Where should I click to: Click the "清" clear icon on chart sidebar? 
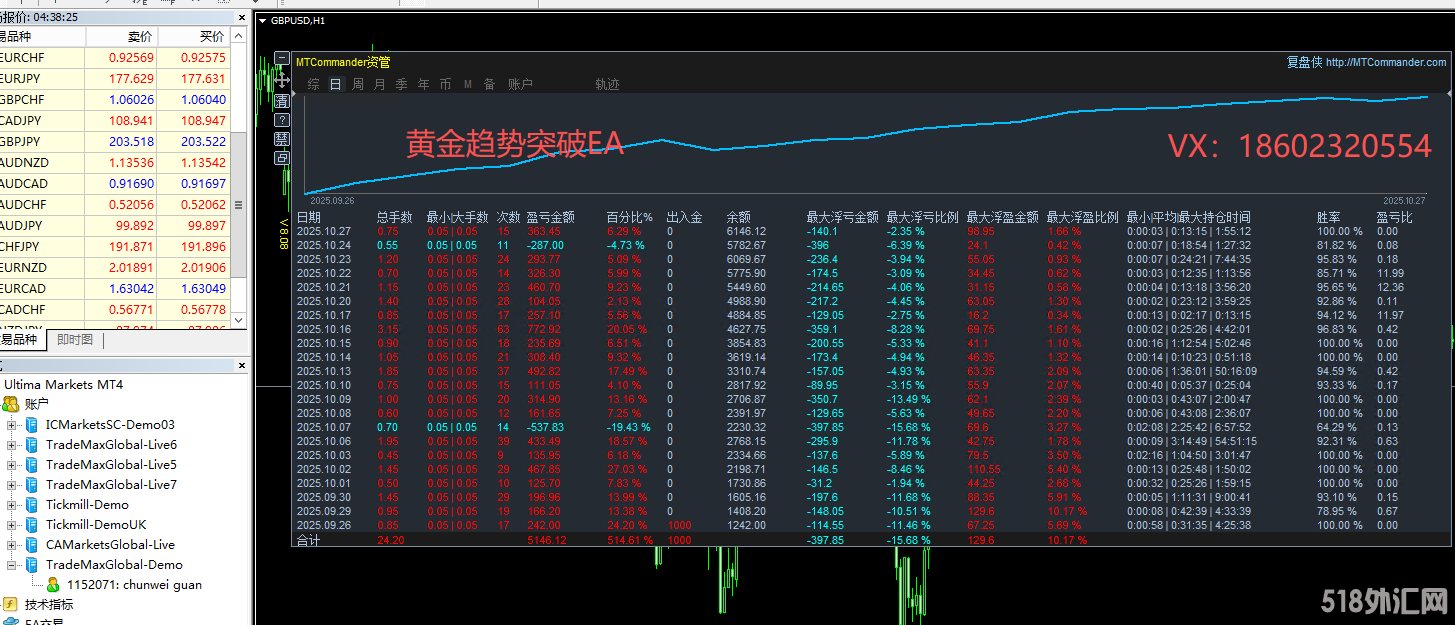[x=283, y=101]
